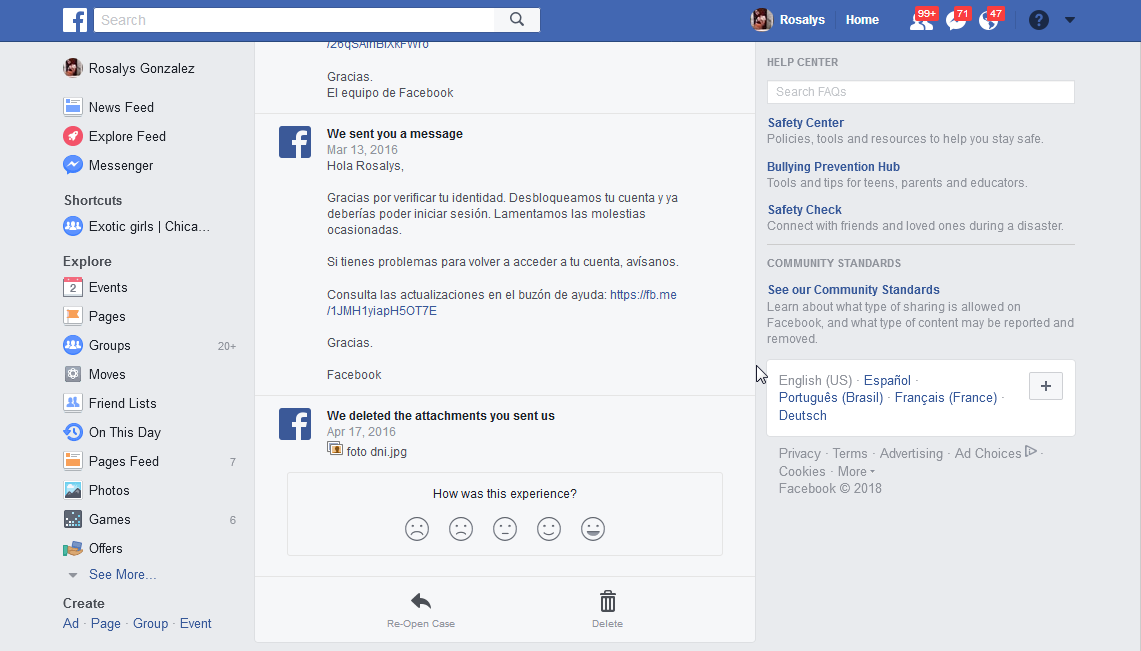Open the Bullying Prevention Hub link
Image resolution: width=1141 pixels, height=651 pixels.
tap(833, 167)
